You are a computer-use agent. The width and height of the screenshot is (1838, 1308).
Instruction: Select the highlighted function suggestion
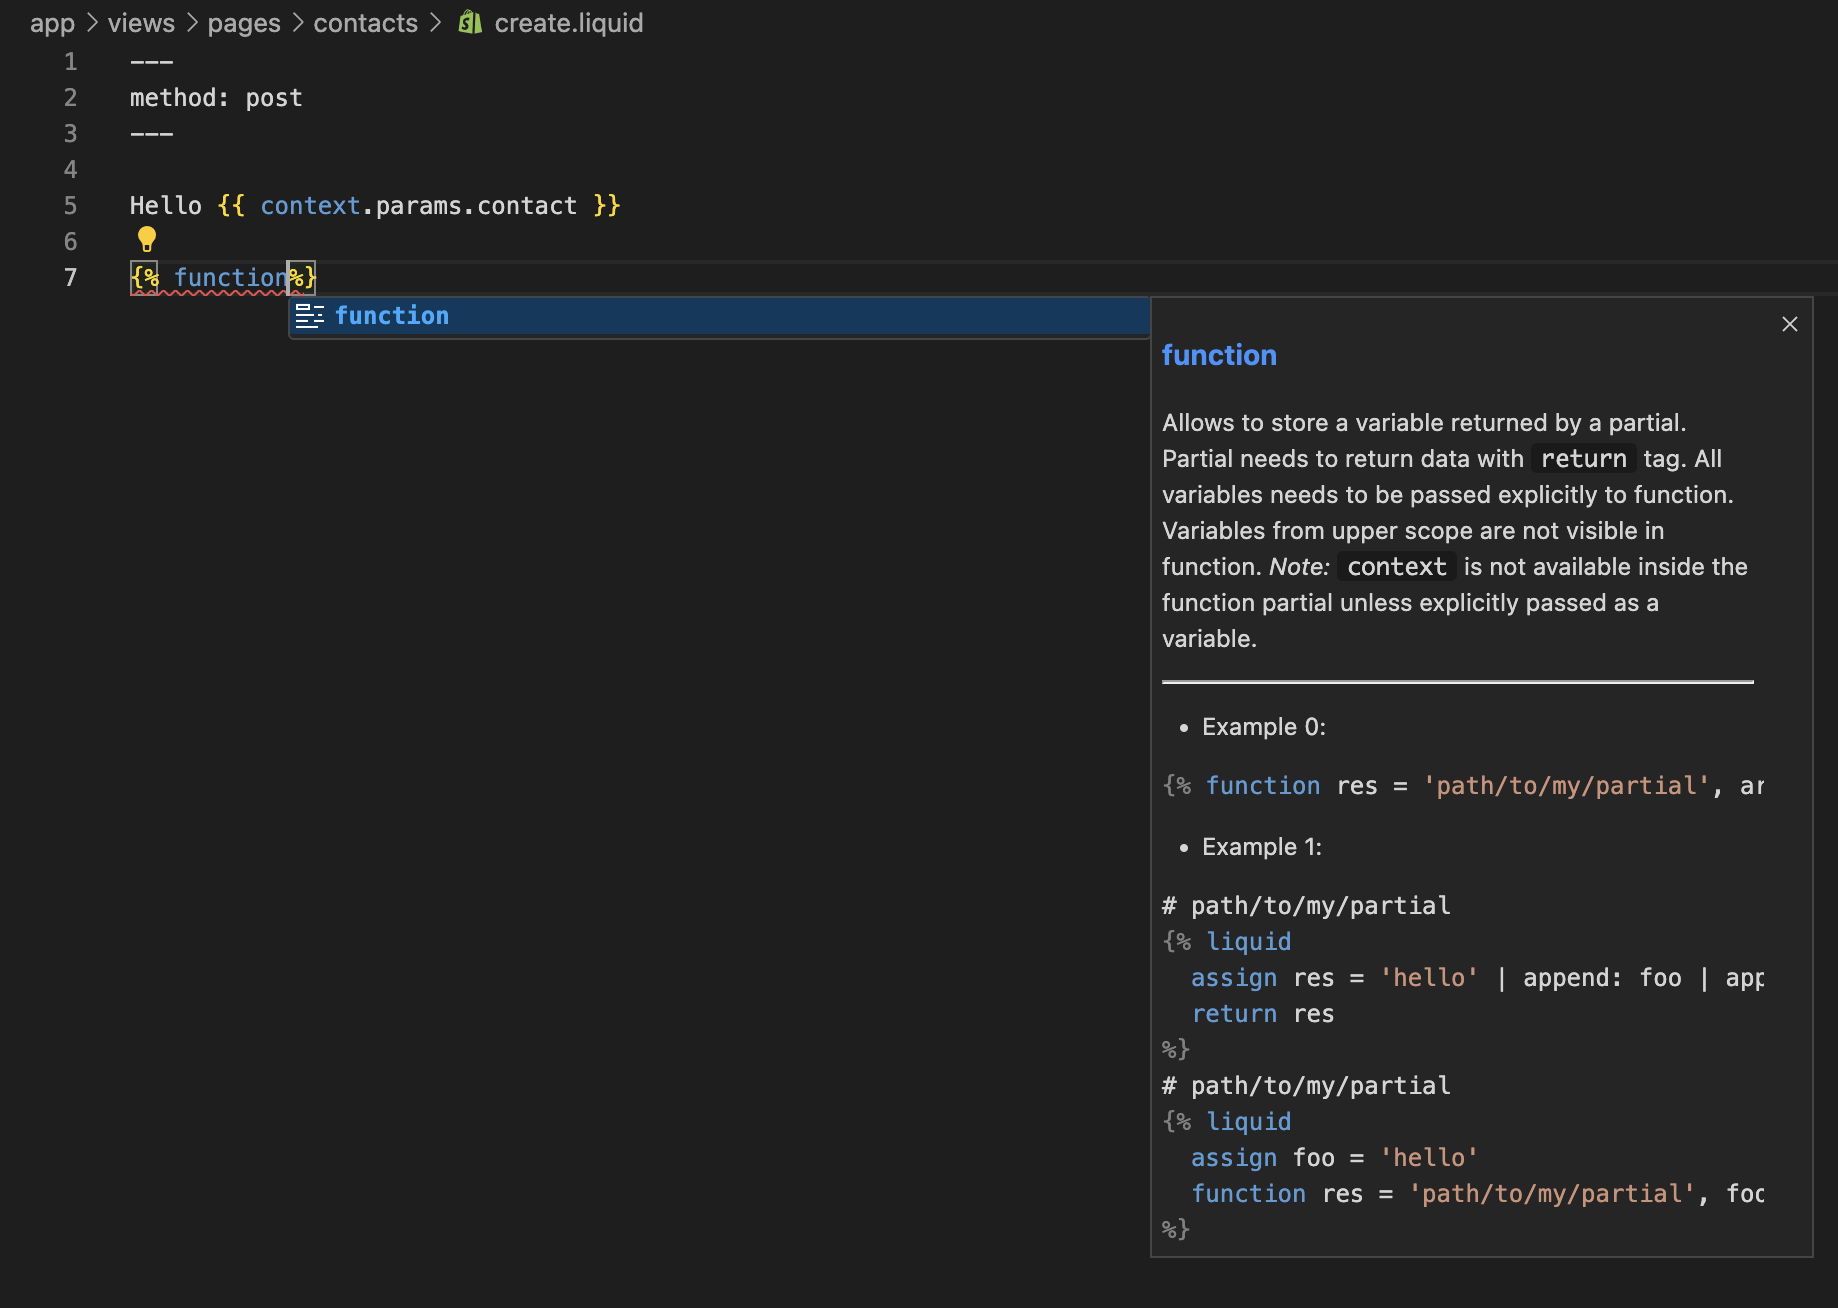(391, 315)
